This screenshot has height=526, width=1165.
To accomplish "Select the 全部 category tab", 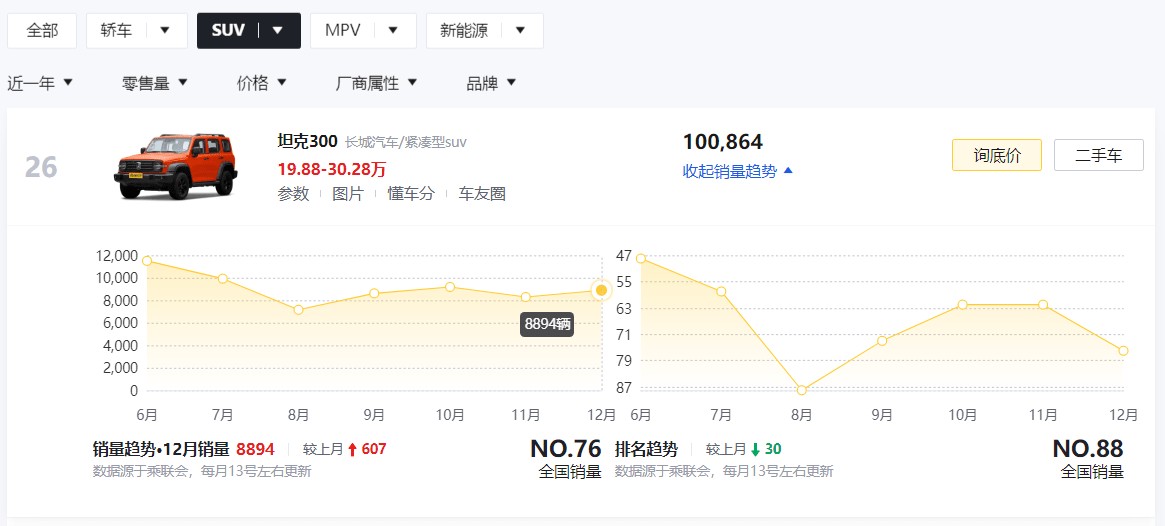I will pyautogui.click(x=42, y=30).
